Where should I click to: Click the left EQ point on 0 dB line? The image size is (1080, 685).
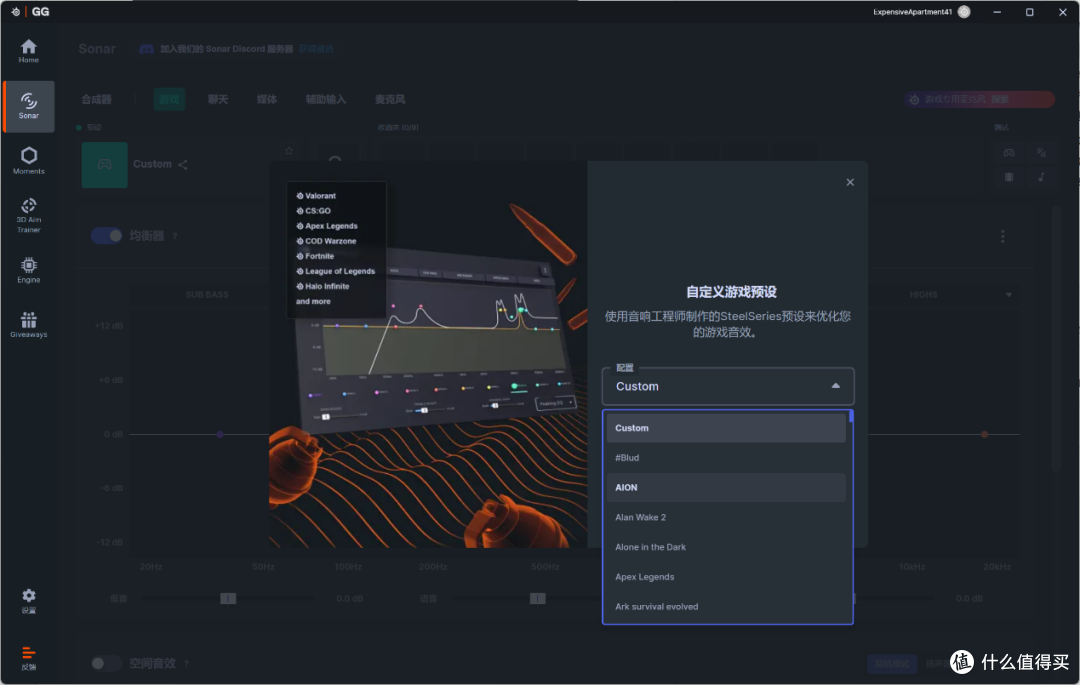(x=220, y=434)
